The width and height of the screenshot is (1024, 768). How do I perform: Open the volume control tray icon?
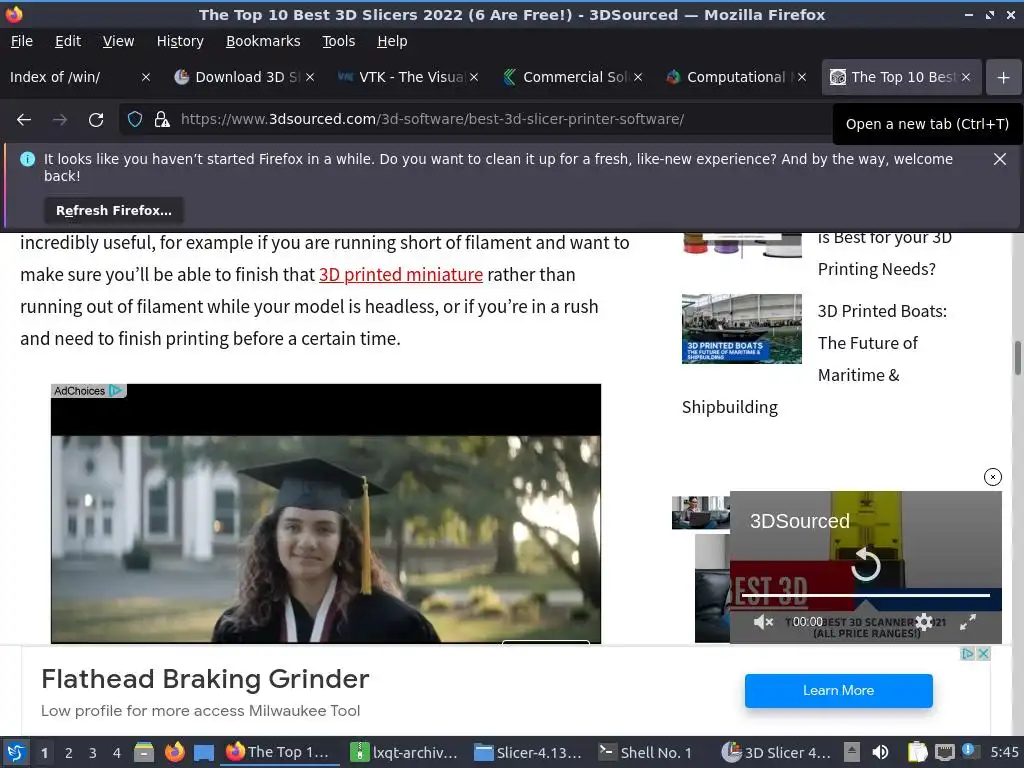pos(880,752)
